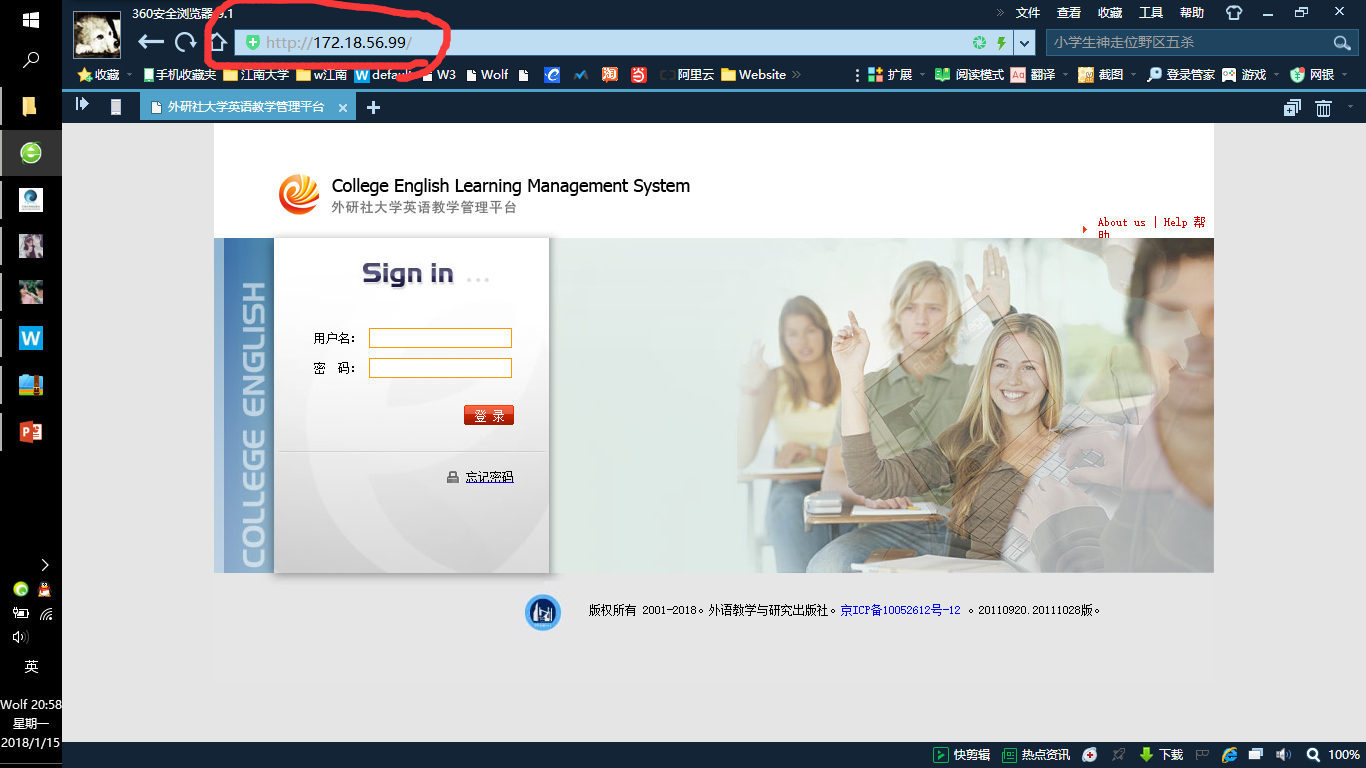1366x768 pixels.
Task: Open the closed tabs trash icon
Action: coord(1323,108)
